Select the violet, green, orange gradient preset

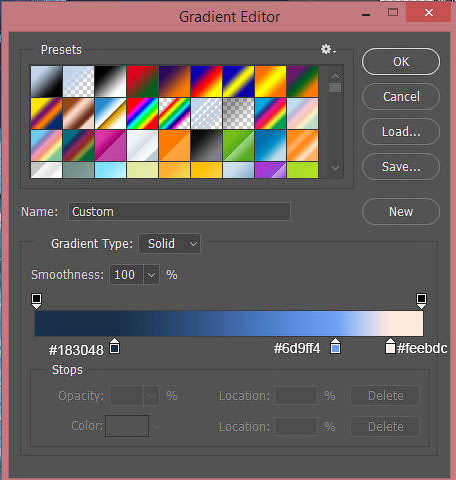point(302,81)
